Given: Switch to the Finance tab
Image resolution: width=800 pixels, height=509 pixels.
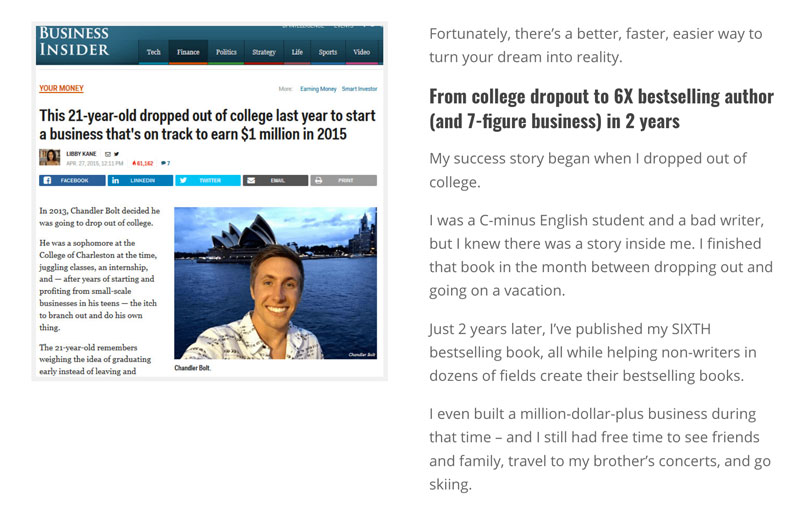Looking at the screenshot, I should click(x=188, y=52).
